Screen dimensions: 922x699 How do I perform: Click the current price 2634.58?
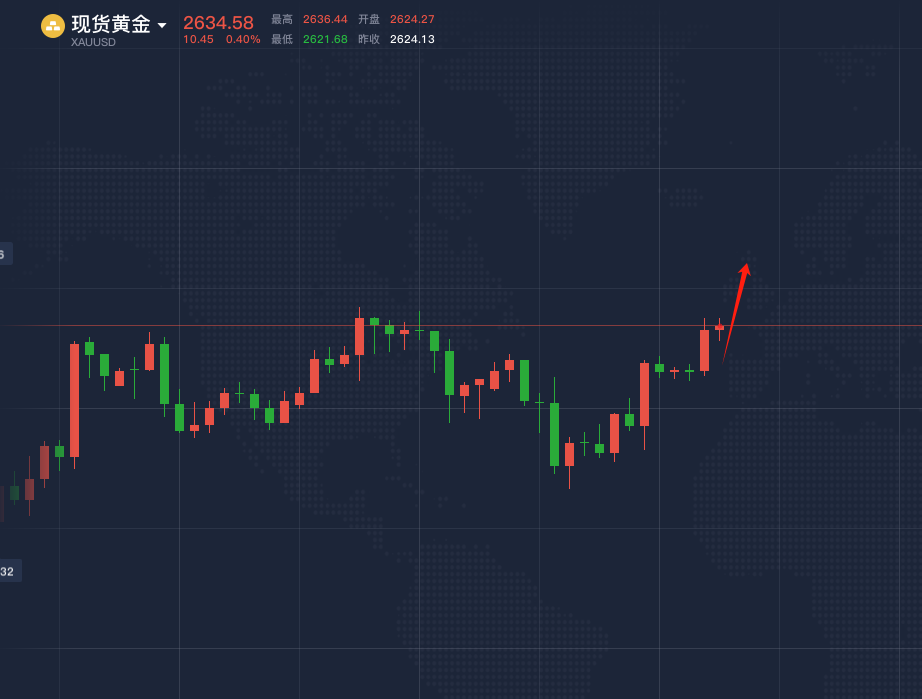point(218,23)
